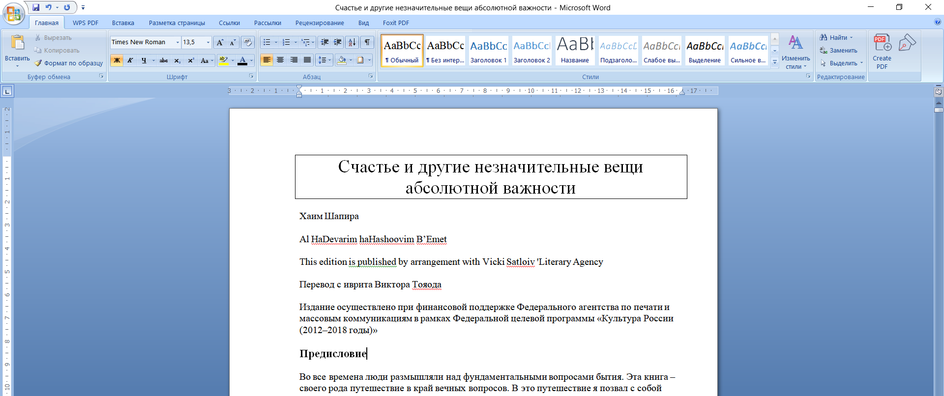Apply the Заголовок 1 style
The width and height of the screenshot is (944, 396).
point(488,50)
